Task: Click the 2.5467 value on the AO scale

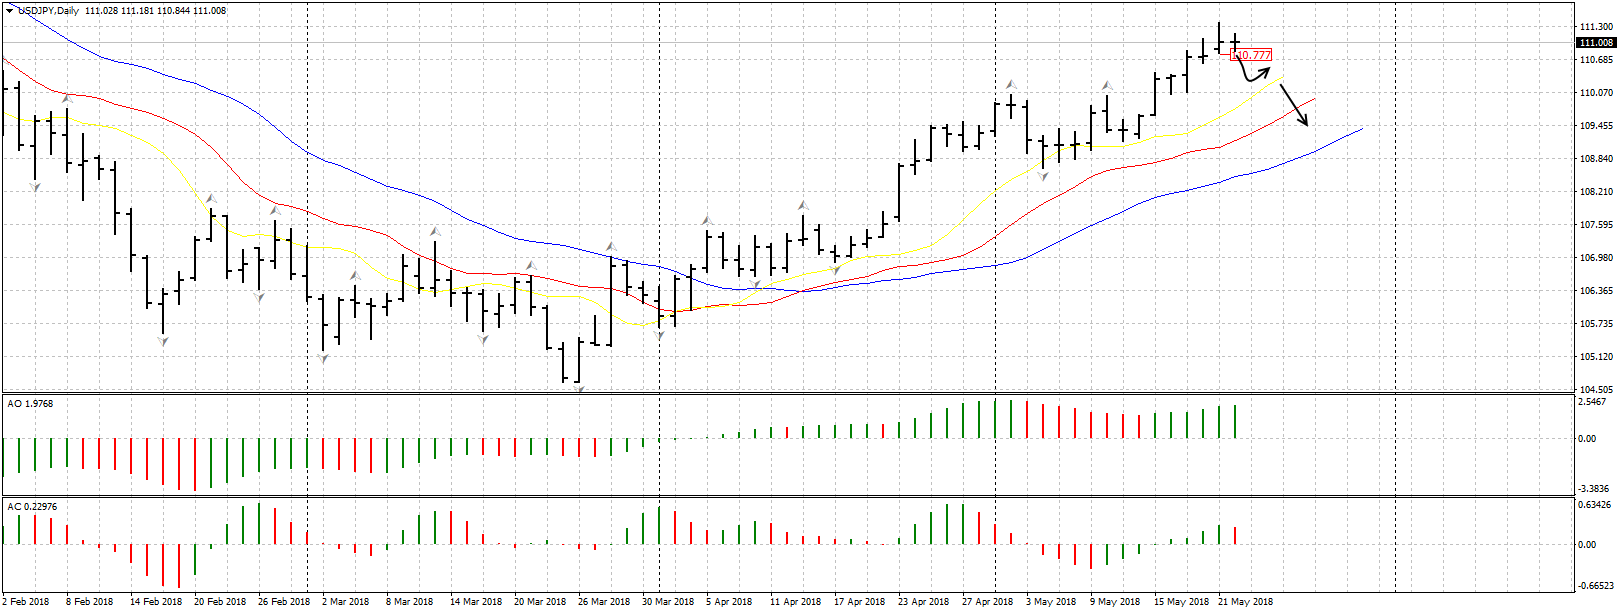Action: (x=1592, y=402)
